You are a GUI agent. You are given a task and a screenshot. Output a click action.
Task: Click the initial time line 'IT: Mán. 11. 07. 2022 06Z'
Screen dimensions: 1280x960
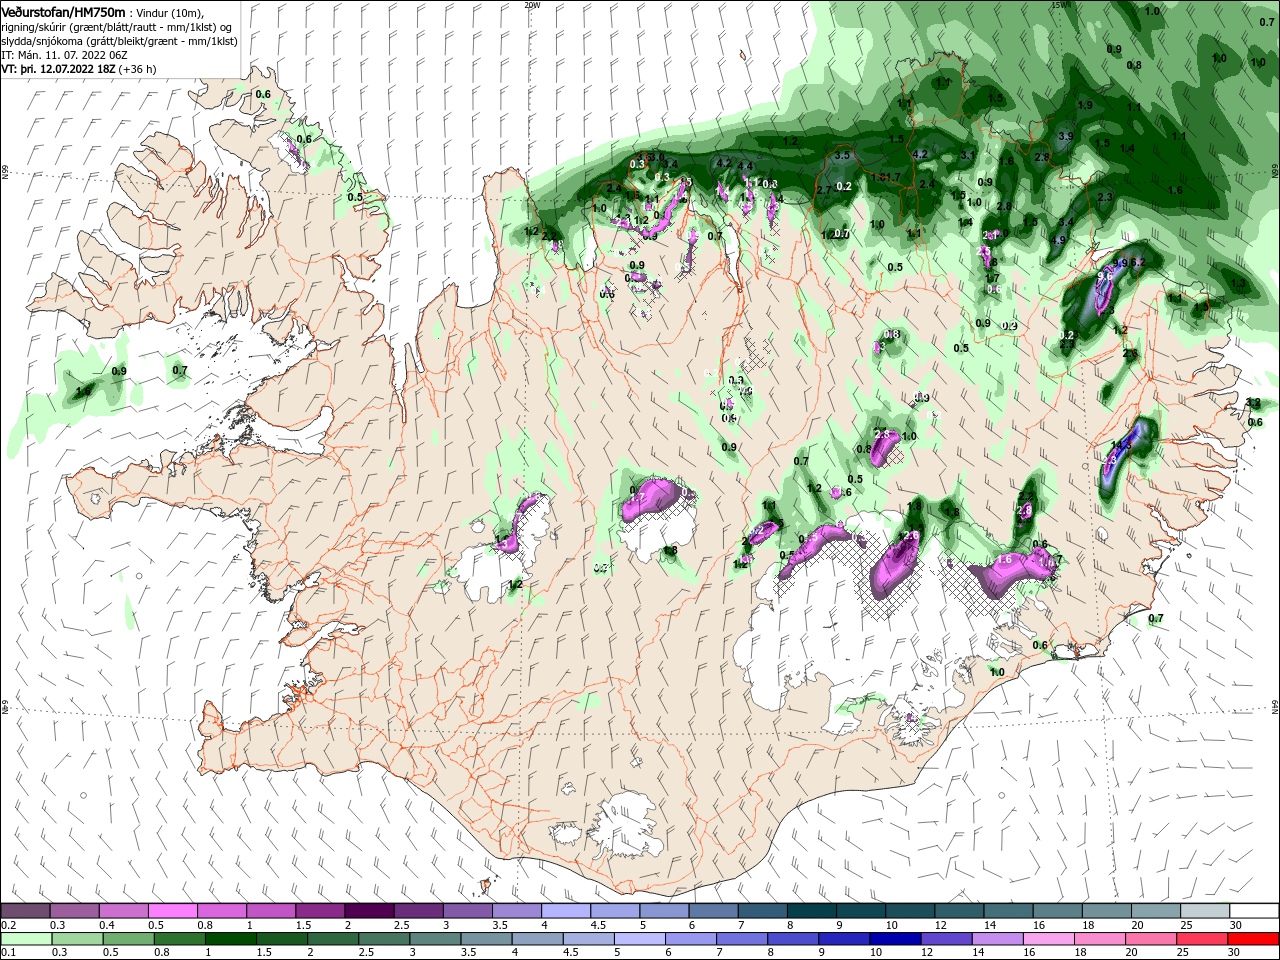[64, 55]
